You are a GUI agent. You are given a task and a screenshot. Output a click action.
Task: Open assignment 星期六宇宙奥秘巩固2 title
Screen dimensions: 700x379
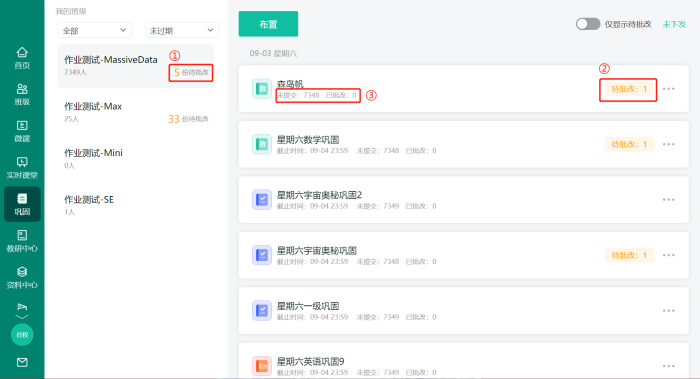click(319, 195)
